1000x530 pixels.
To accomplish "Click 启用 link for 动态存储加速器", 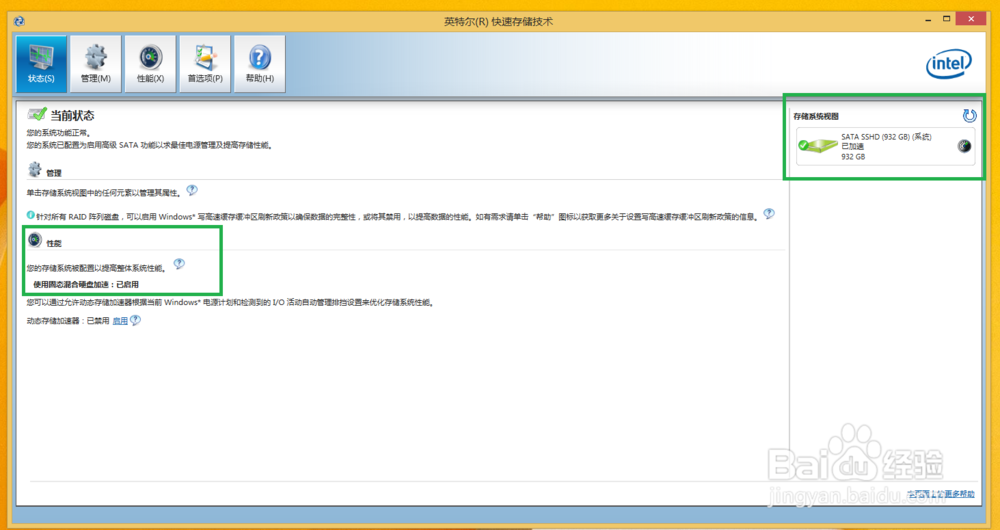I will [120, 321].
